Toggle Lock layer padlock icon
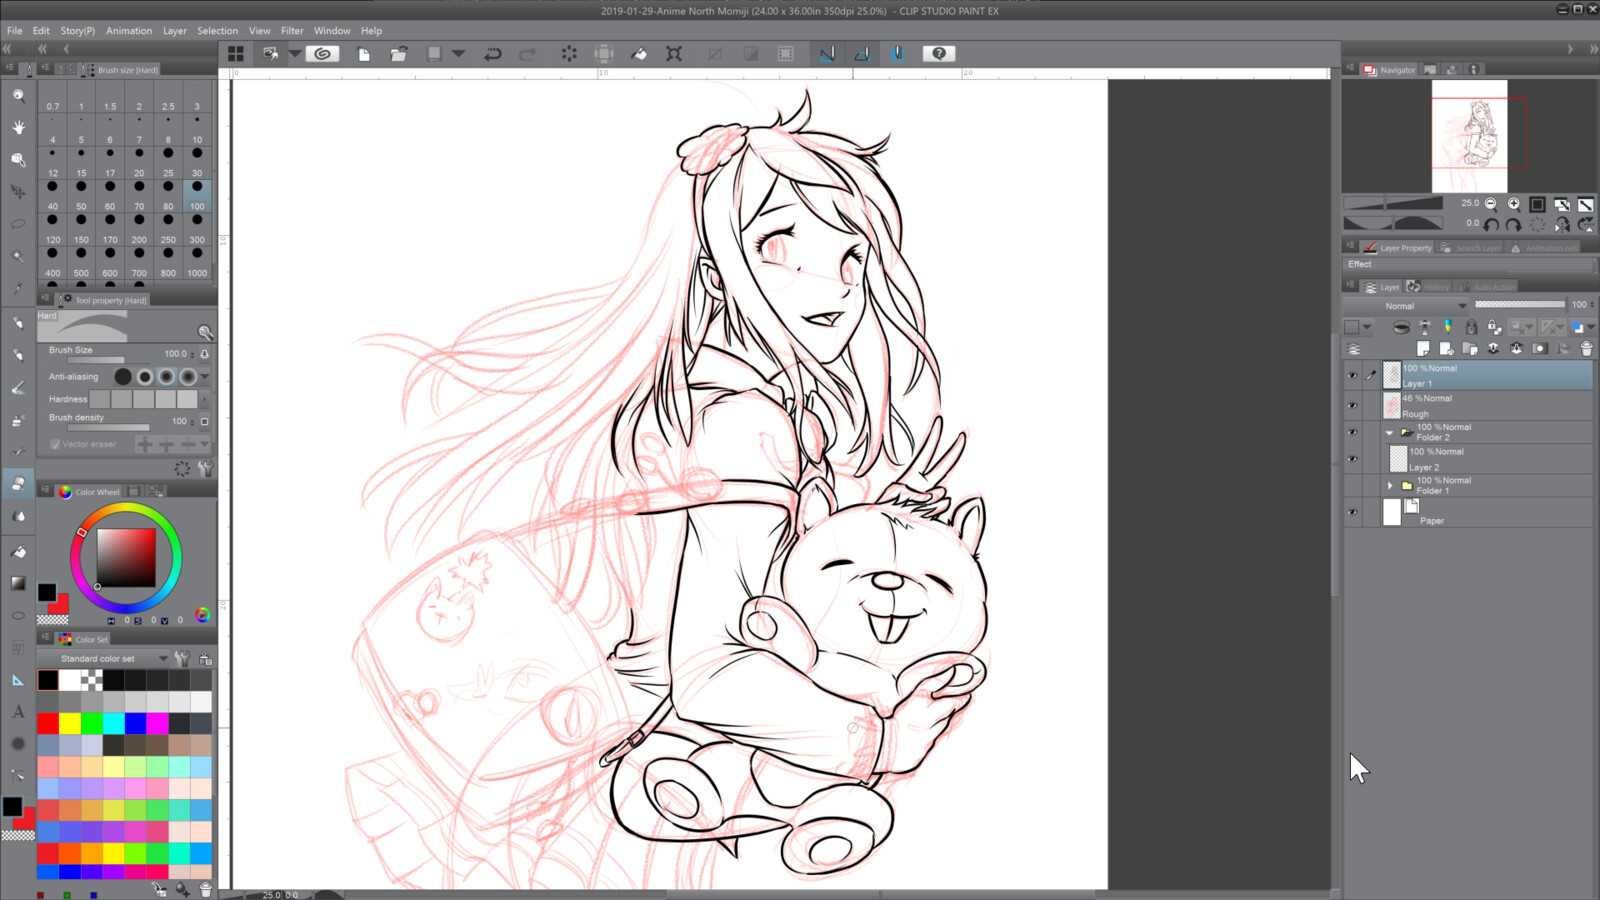Image resolution: width=1600 pixels, height=900 pixels. pyautogui.click(x=1471, y=327)
